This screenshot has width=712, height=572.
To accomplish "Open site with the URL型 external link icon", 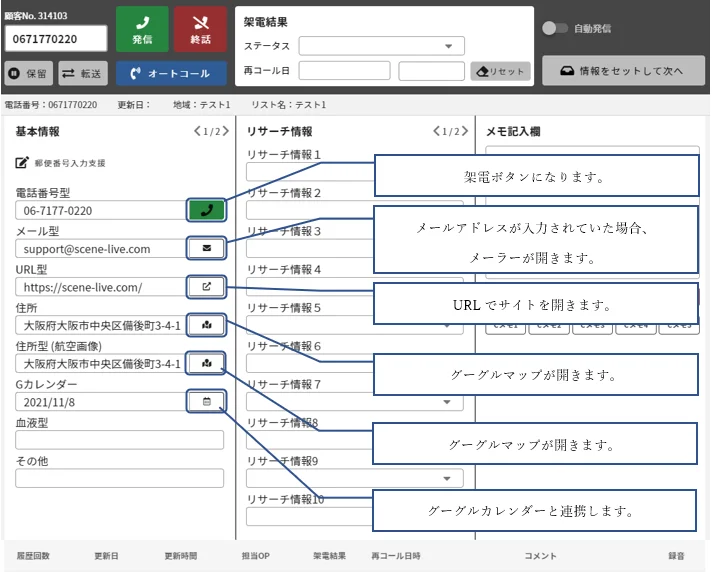I will [206, 286].
